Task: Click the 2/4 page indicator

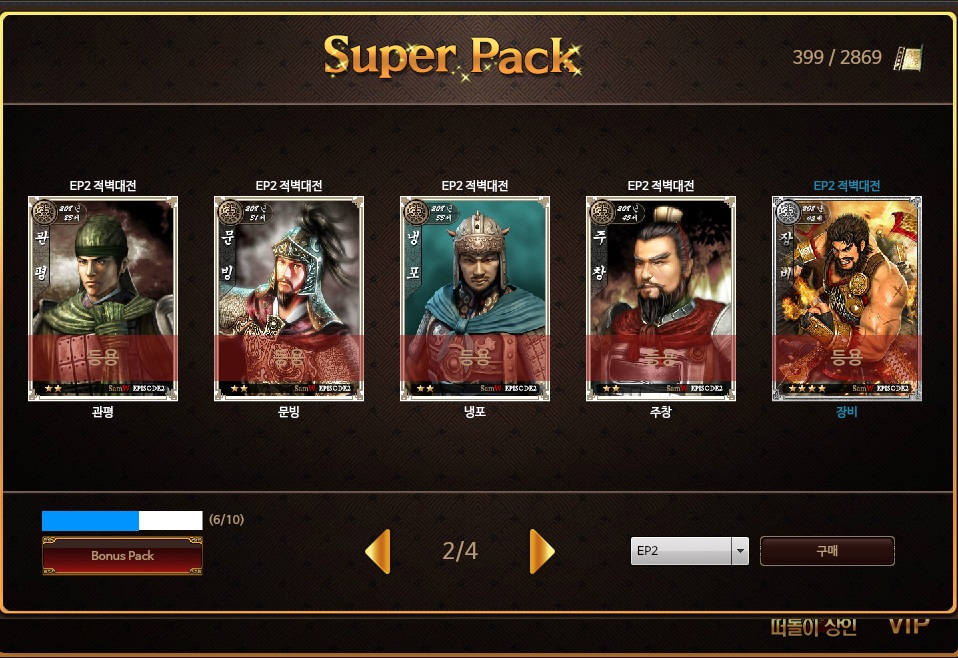Action: 460,551
